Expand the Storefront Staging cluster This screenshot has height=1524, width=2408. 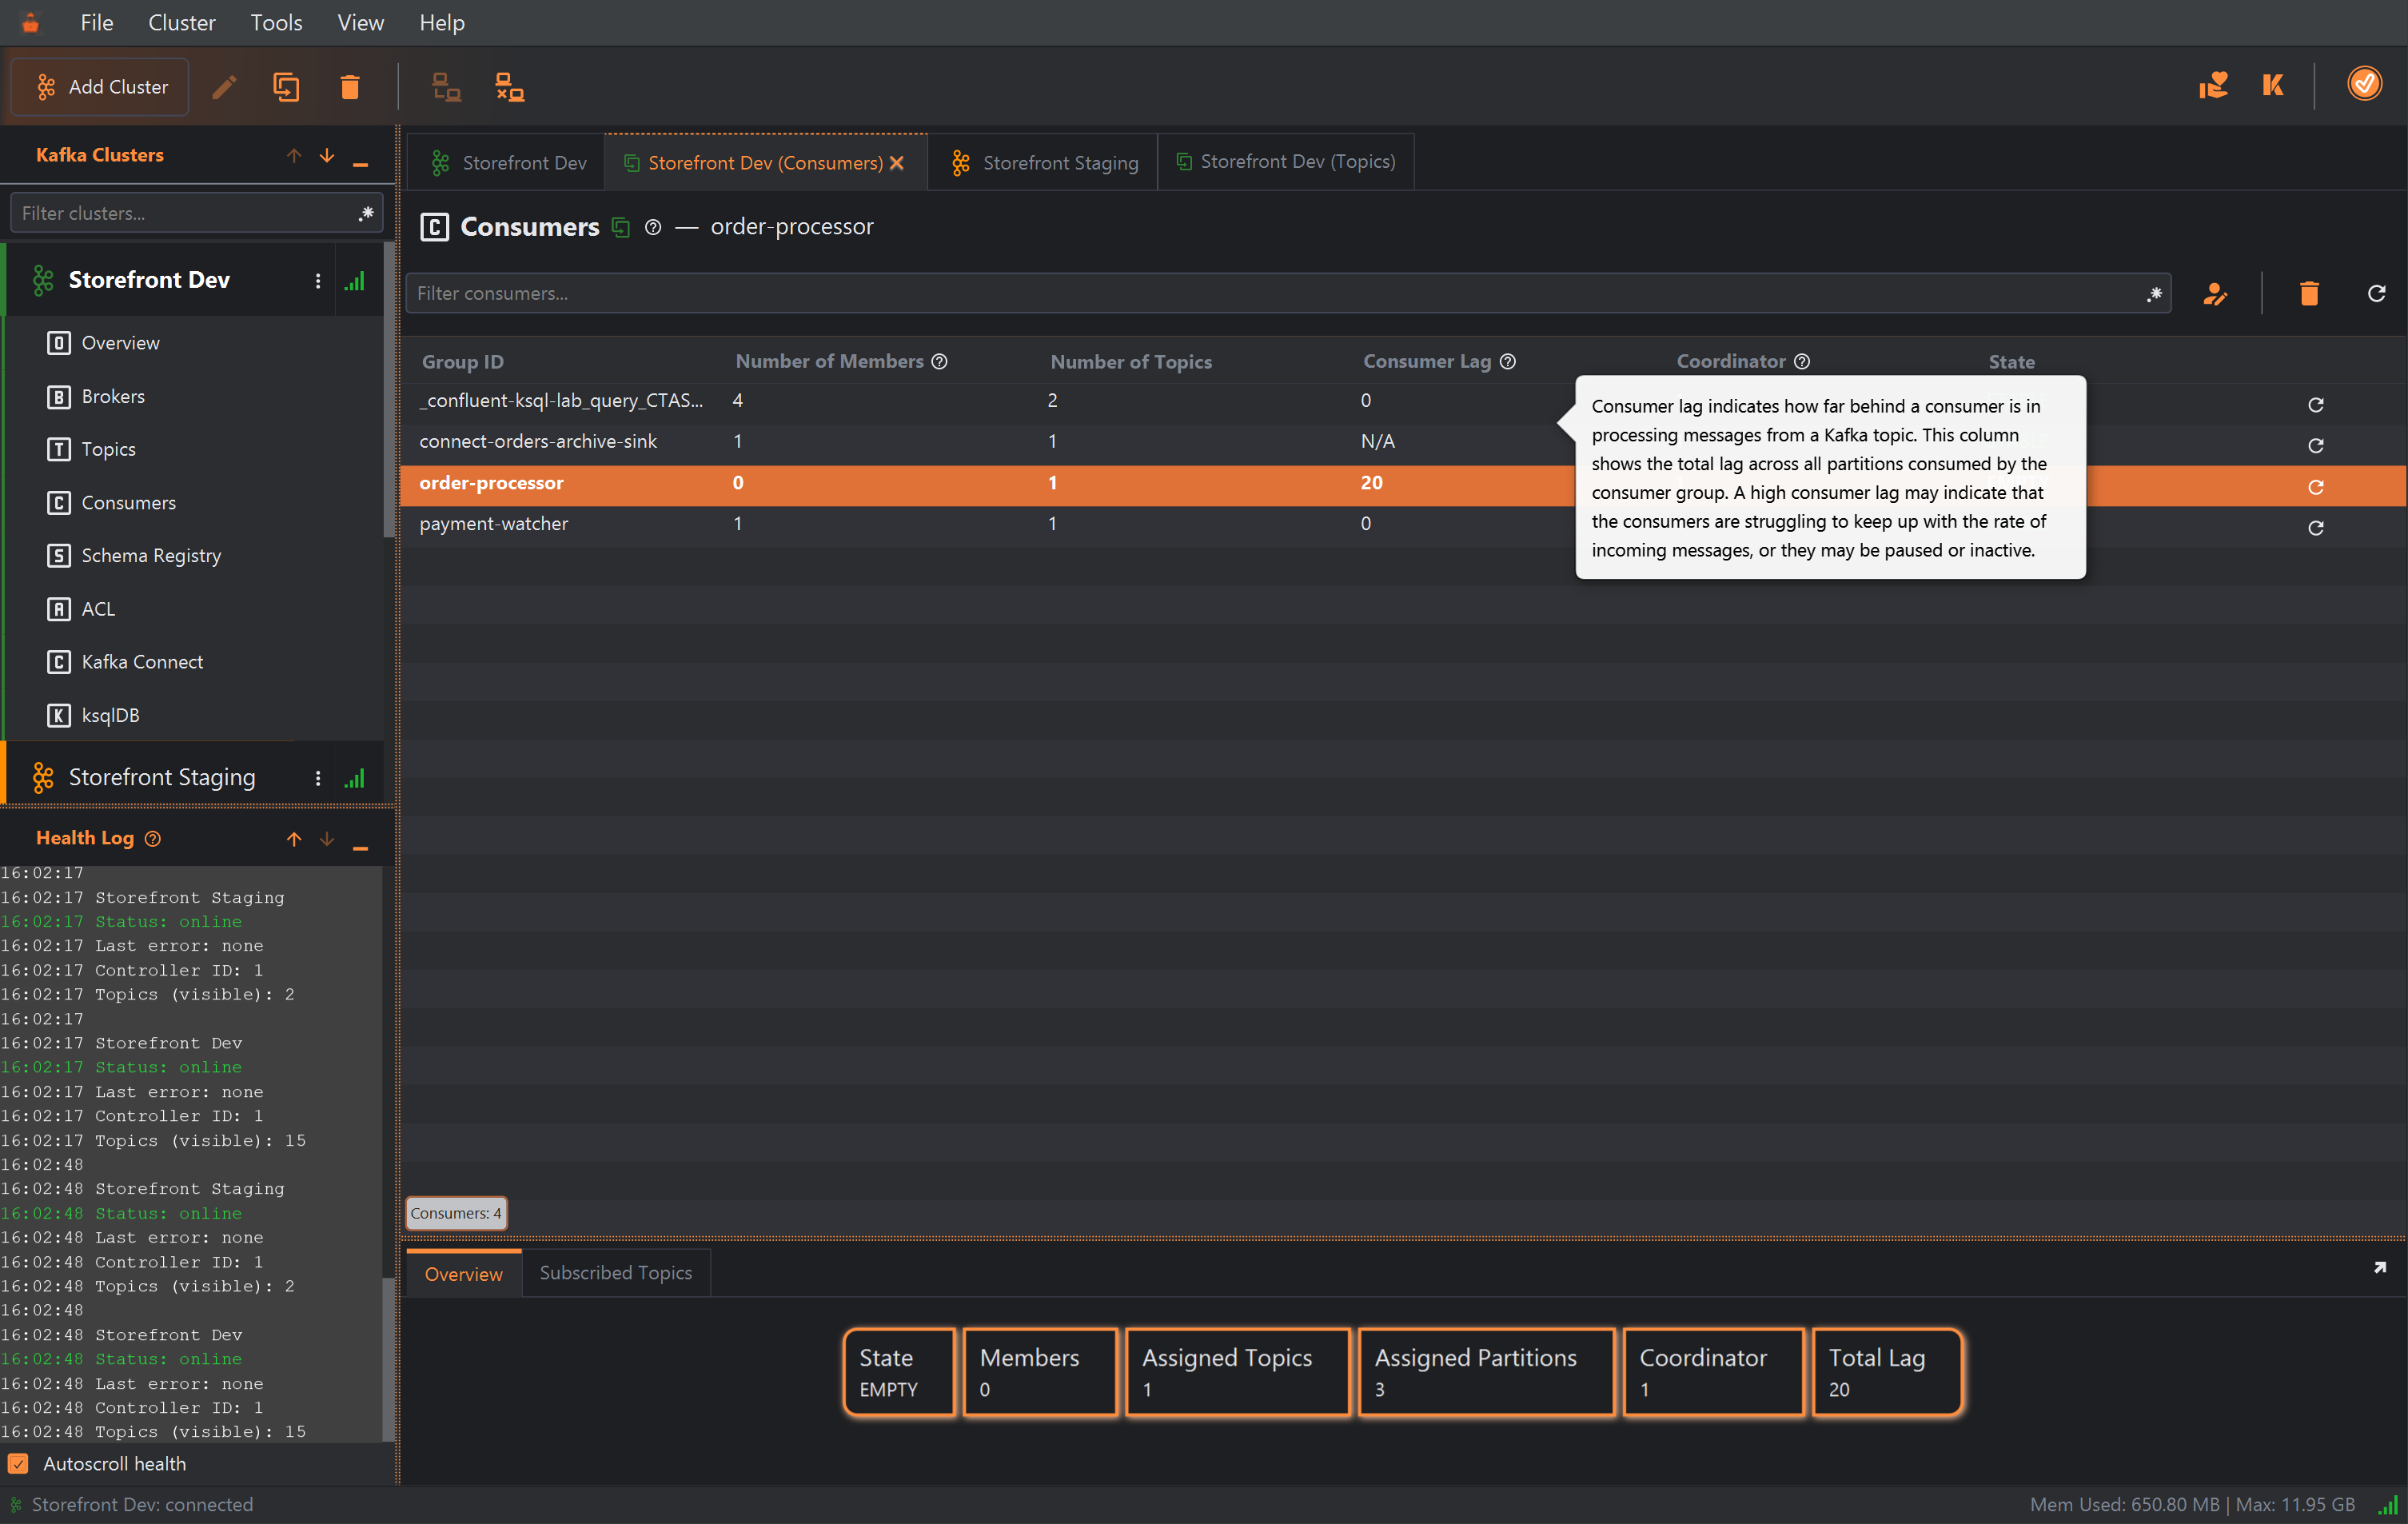(162, 777)
